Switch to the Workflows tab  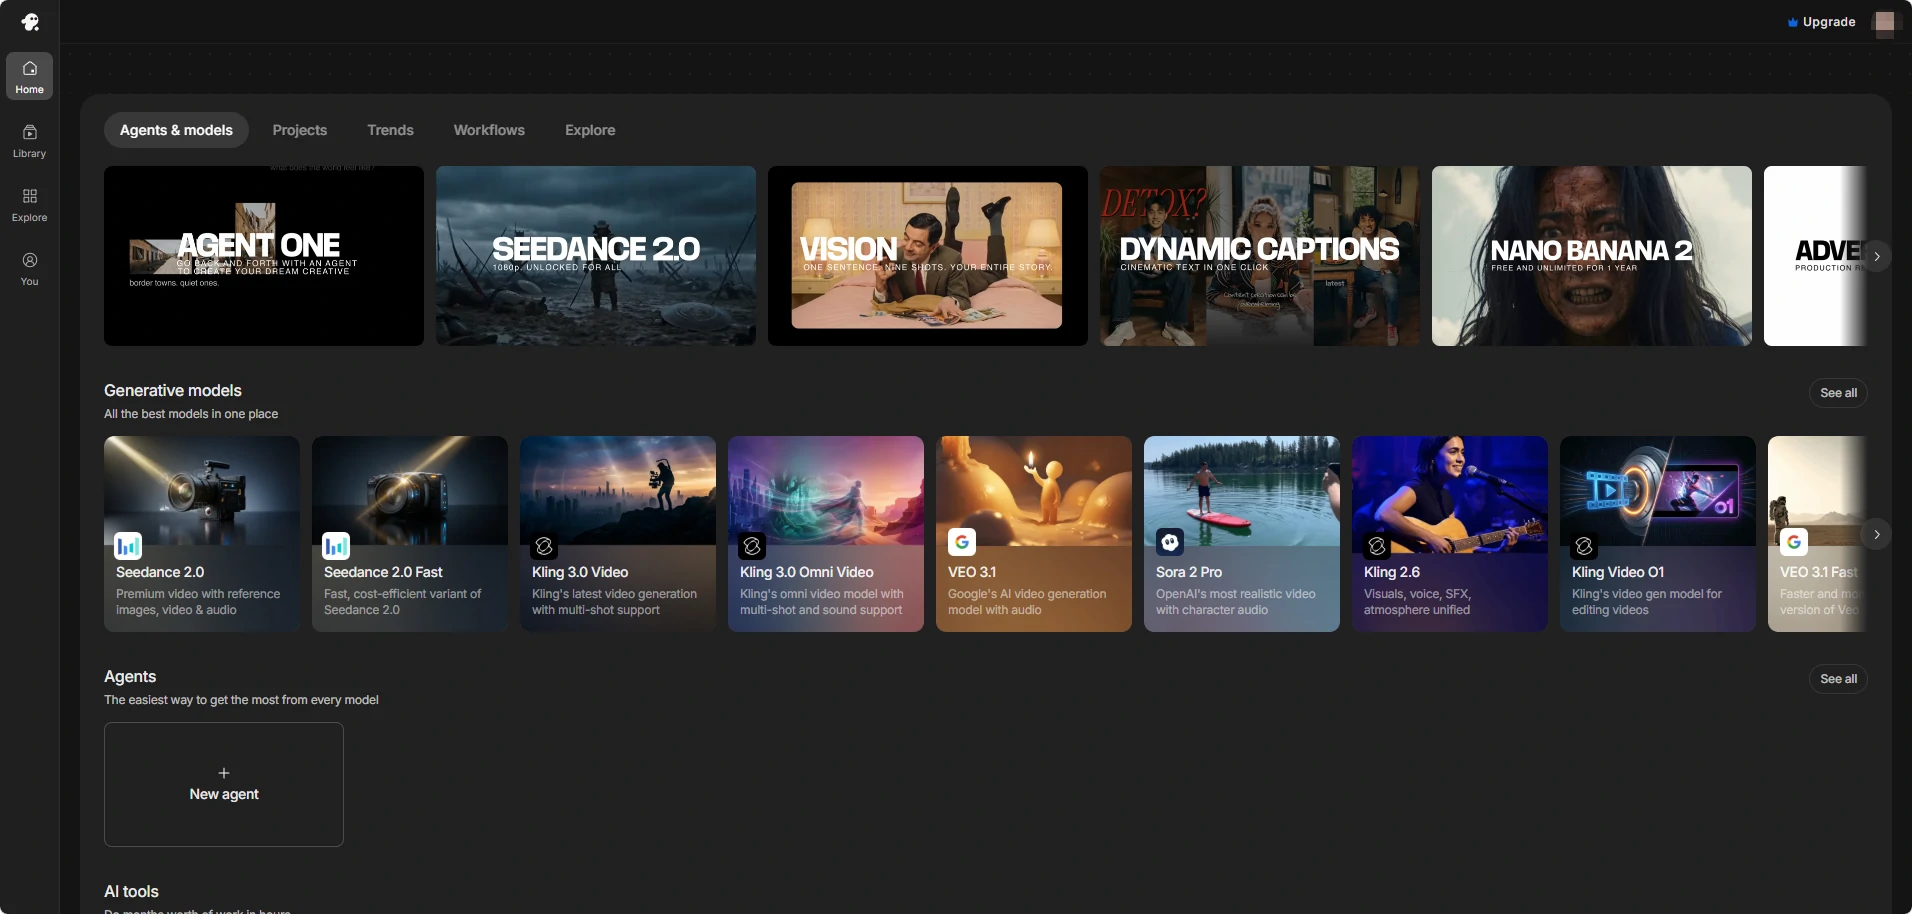tap(489, 130)
